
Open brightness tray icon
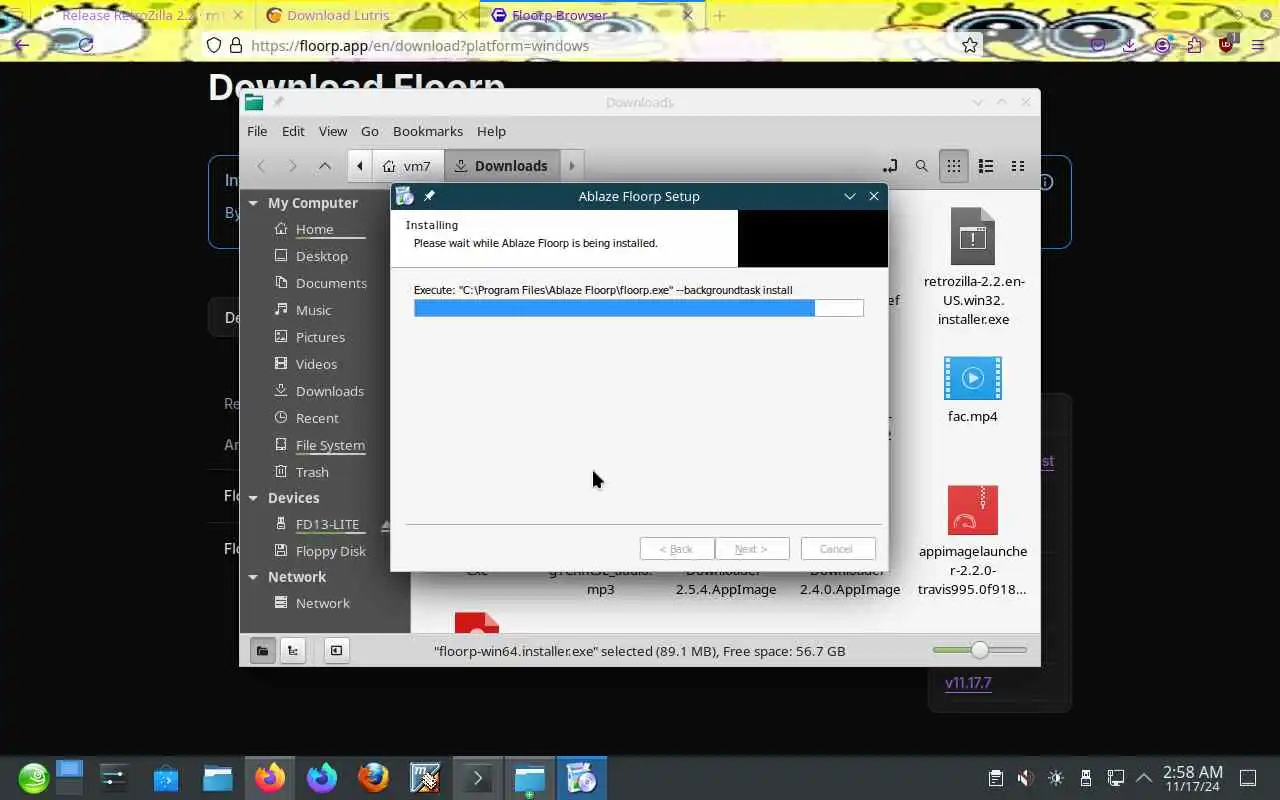[x=1056, y=778]
